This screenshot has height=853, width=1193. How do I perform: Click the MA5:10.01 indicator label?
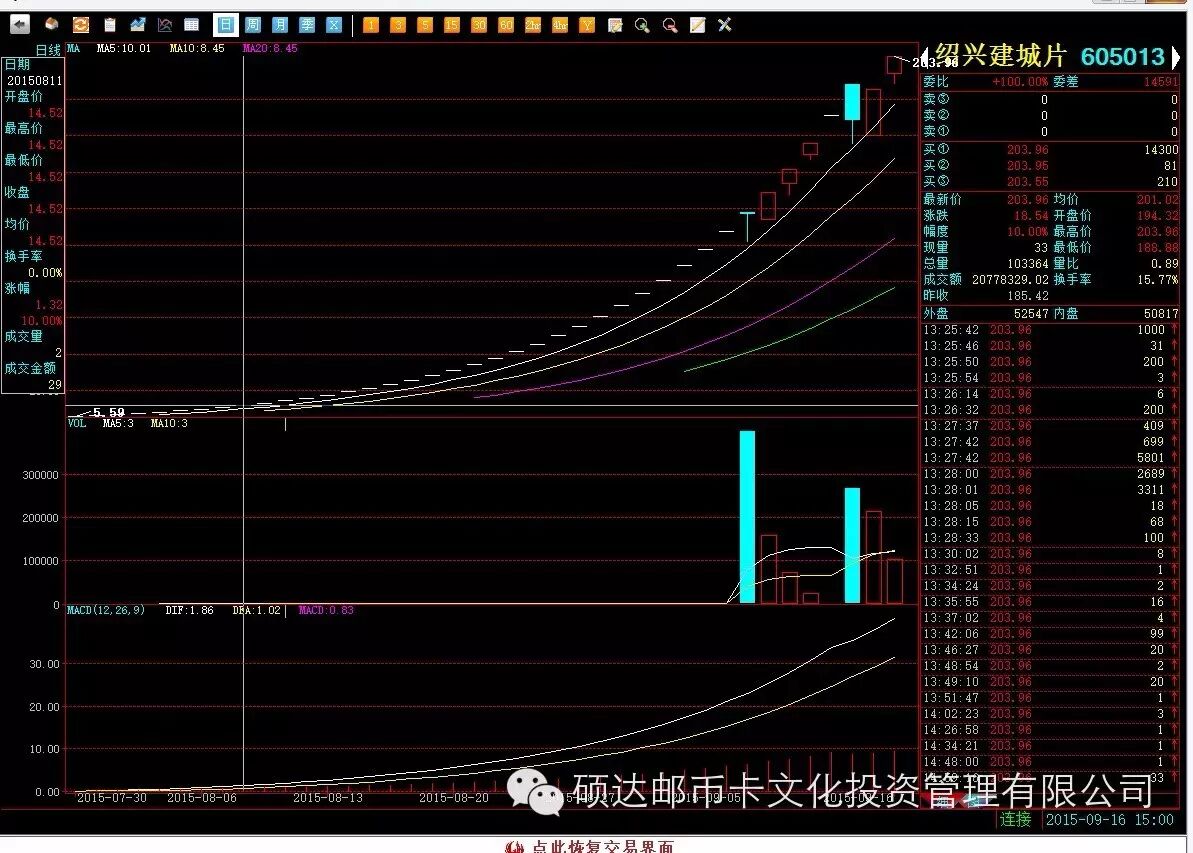(124, 48)
